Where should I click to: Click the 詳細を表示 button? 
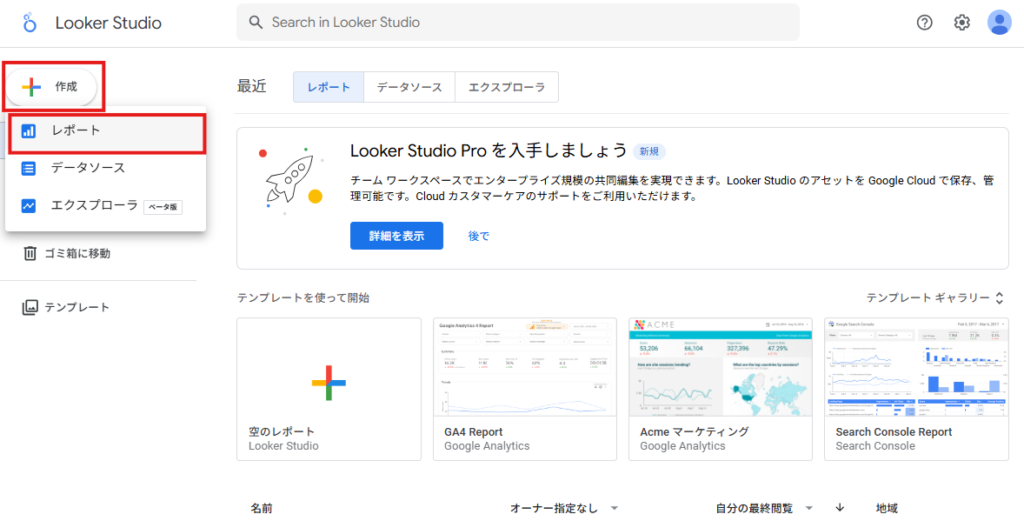tap(396, 236)
